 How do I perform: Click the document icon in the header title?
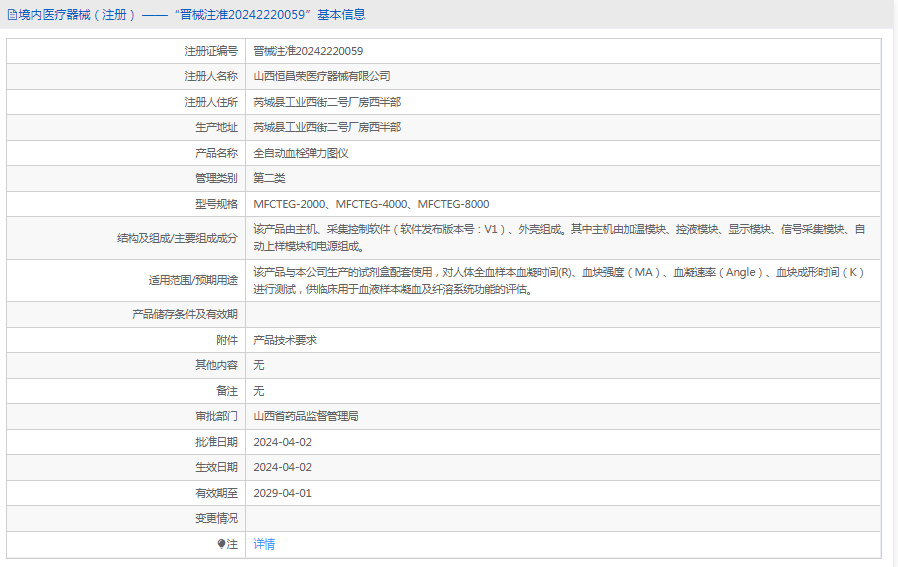(12, 15)
